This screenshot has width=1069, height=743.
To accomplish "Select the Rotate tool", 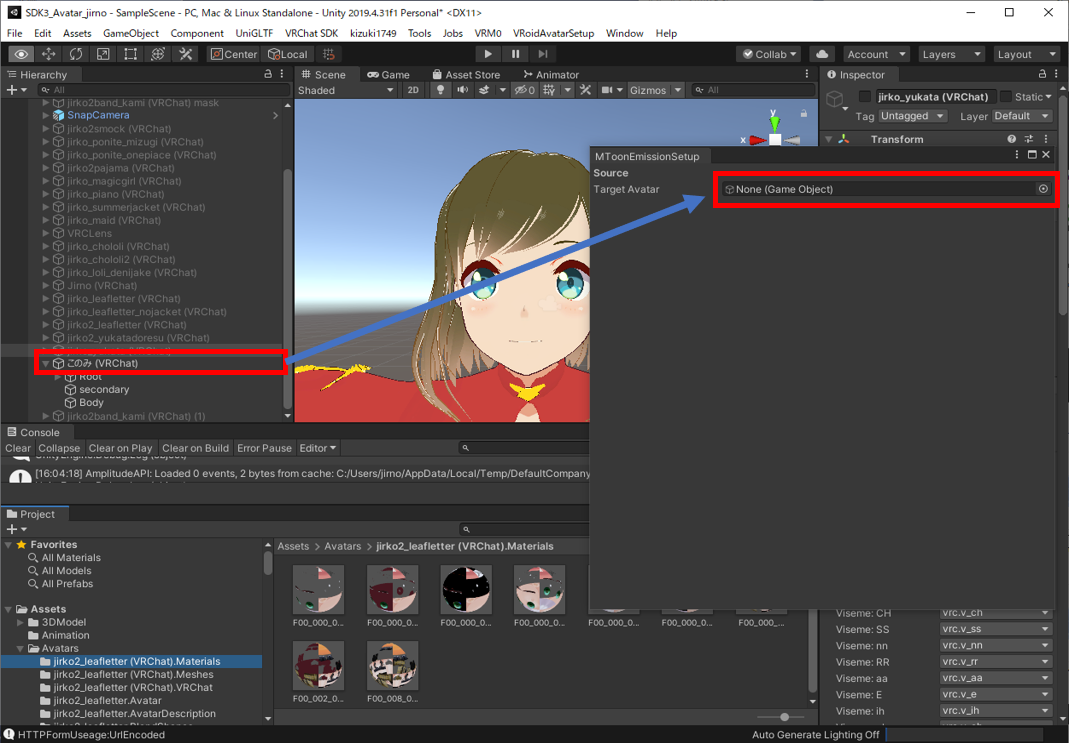I will click(x=76, y=55).
